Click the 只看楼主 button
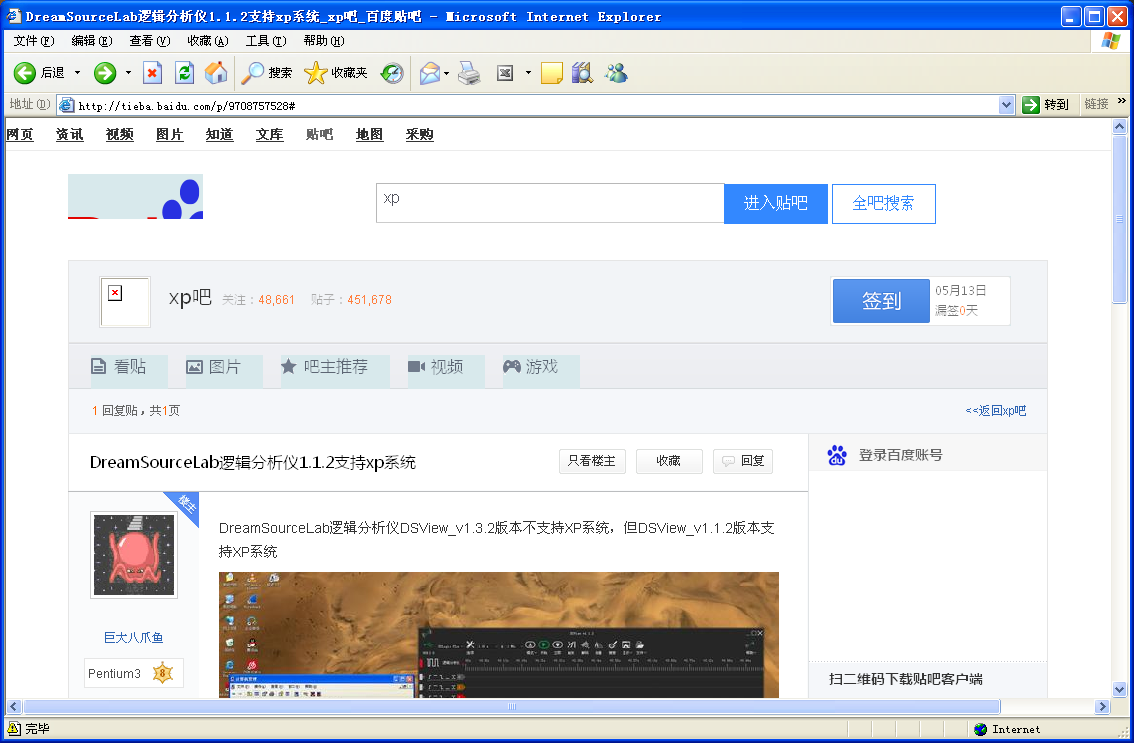The image size is (1134, 743). point(592,461)
